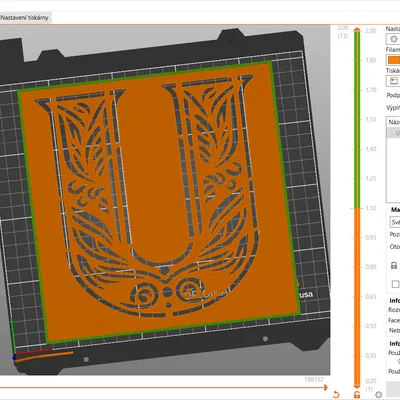400x400 pixels.
Task: Click the orange filament color swatch
Action: [393, 60]
